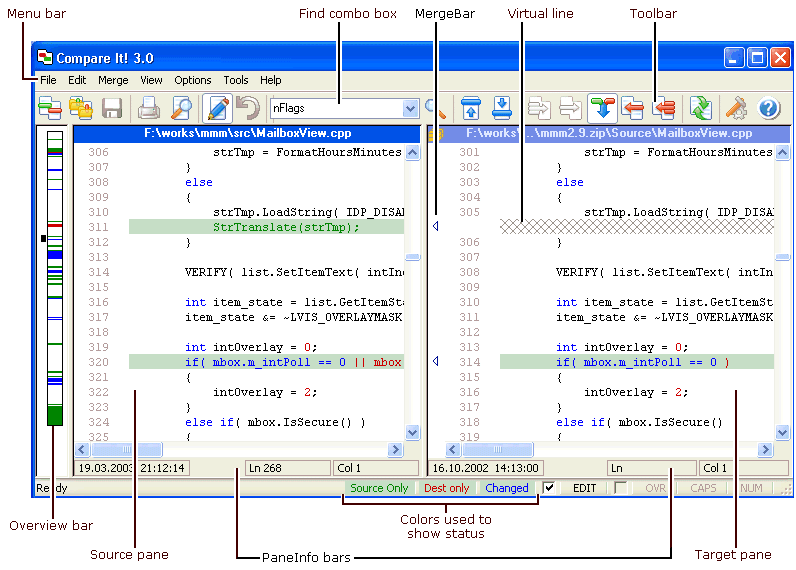Image resolution: width=796 pixels, height=570 pixels.
Task: Click source pane horizontal scroll right arrow
Action: pos(395,449)
